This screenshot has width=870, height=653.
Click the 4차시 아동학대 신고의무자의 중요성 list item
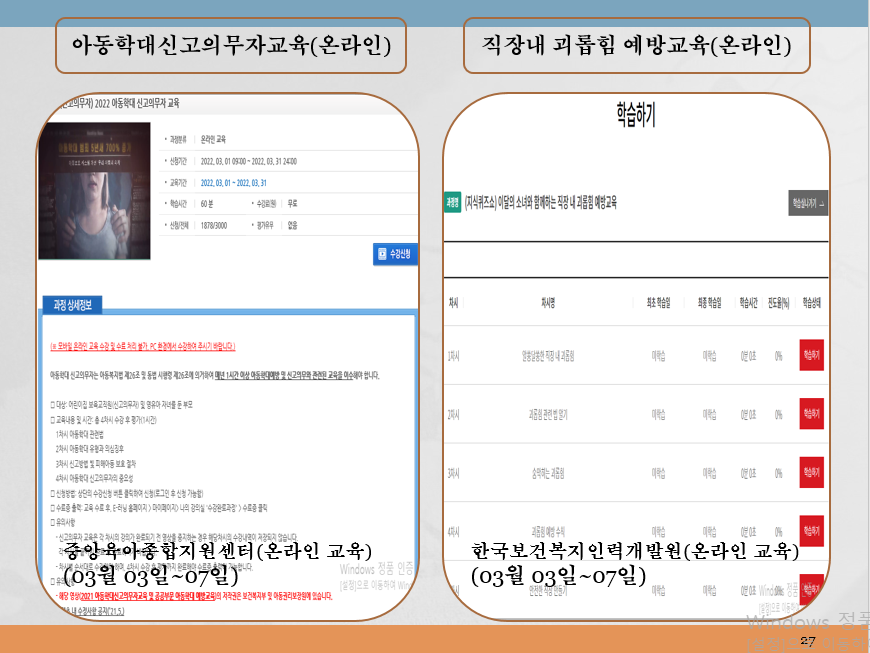(x=94, y=478)
